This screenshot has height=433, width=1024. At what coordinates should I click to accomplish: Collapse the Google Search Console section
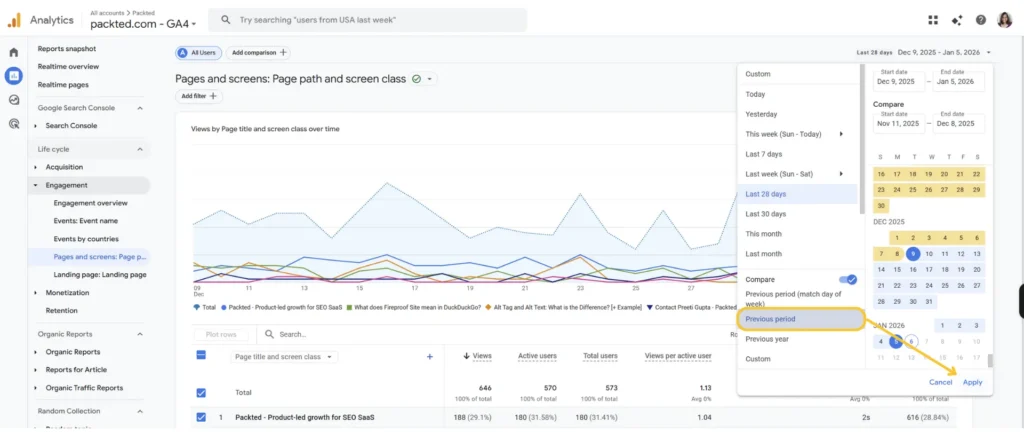point(139,108)
